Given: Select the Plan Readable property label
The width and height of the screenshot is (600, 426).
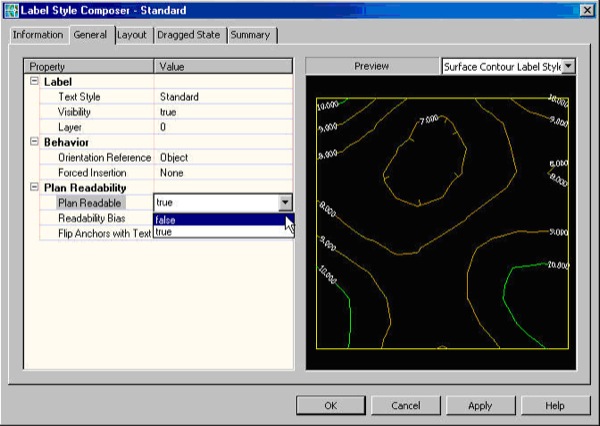Looking at the screenshot, I should [x=90, y=203].
